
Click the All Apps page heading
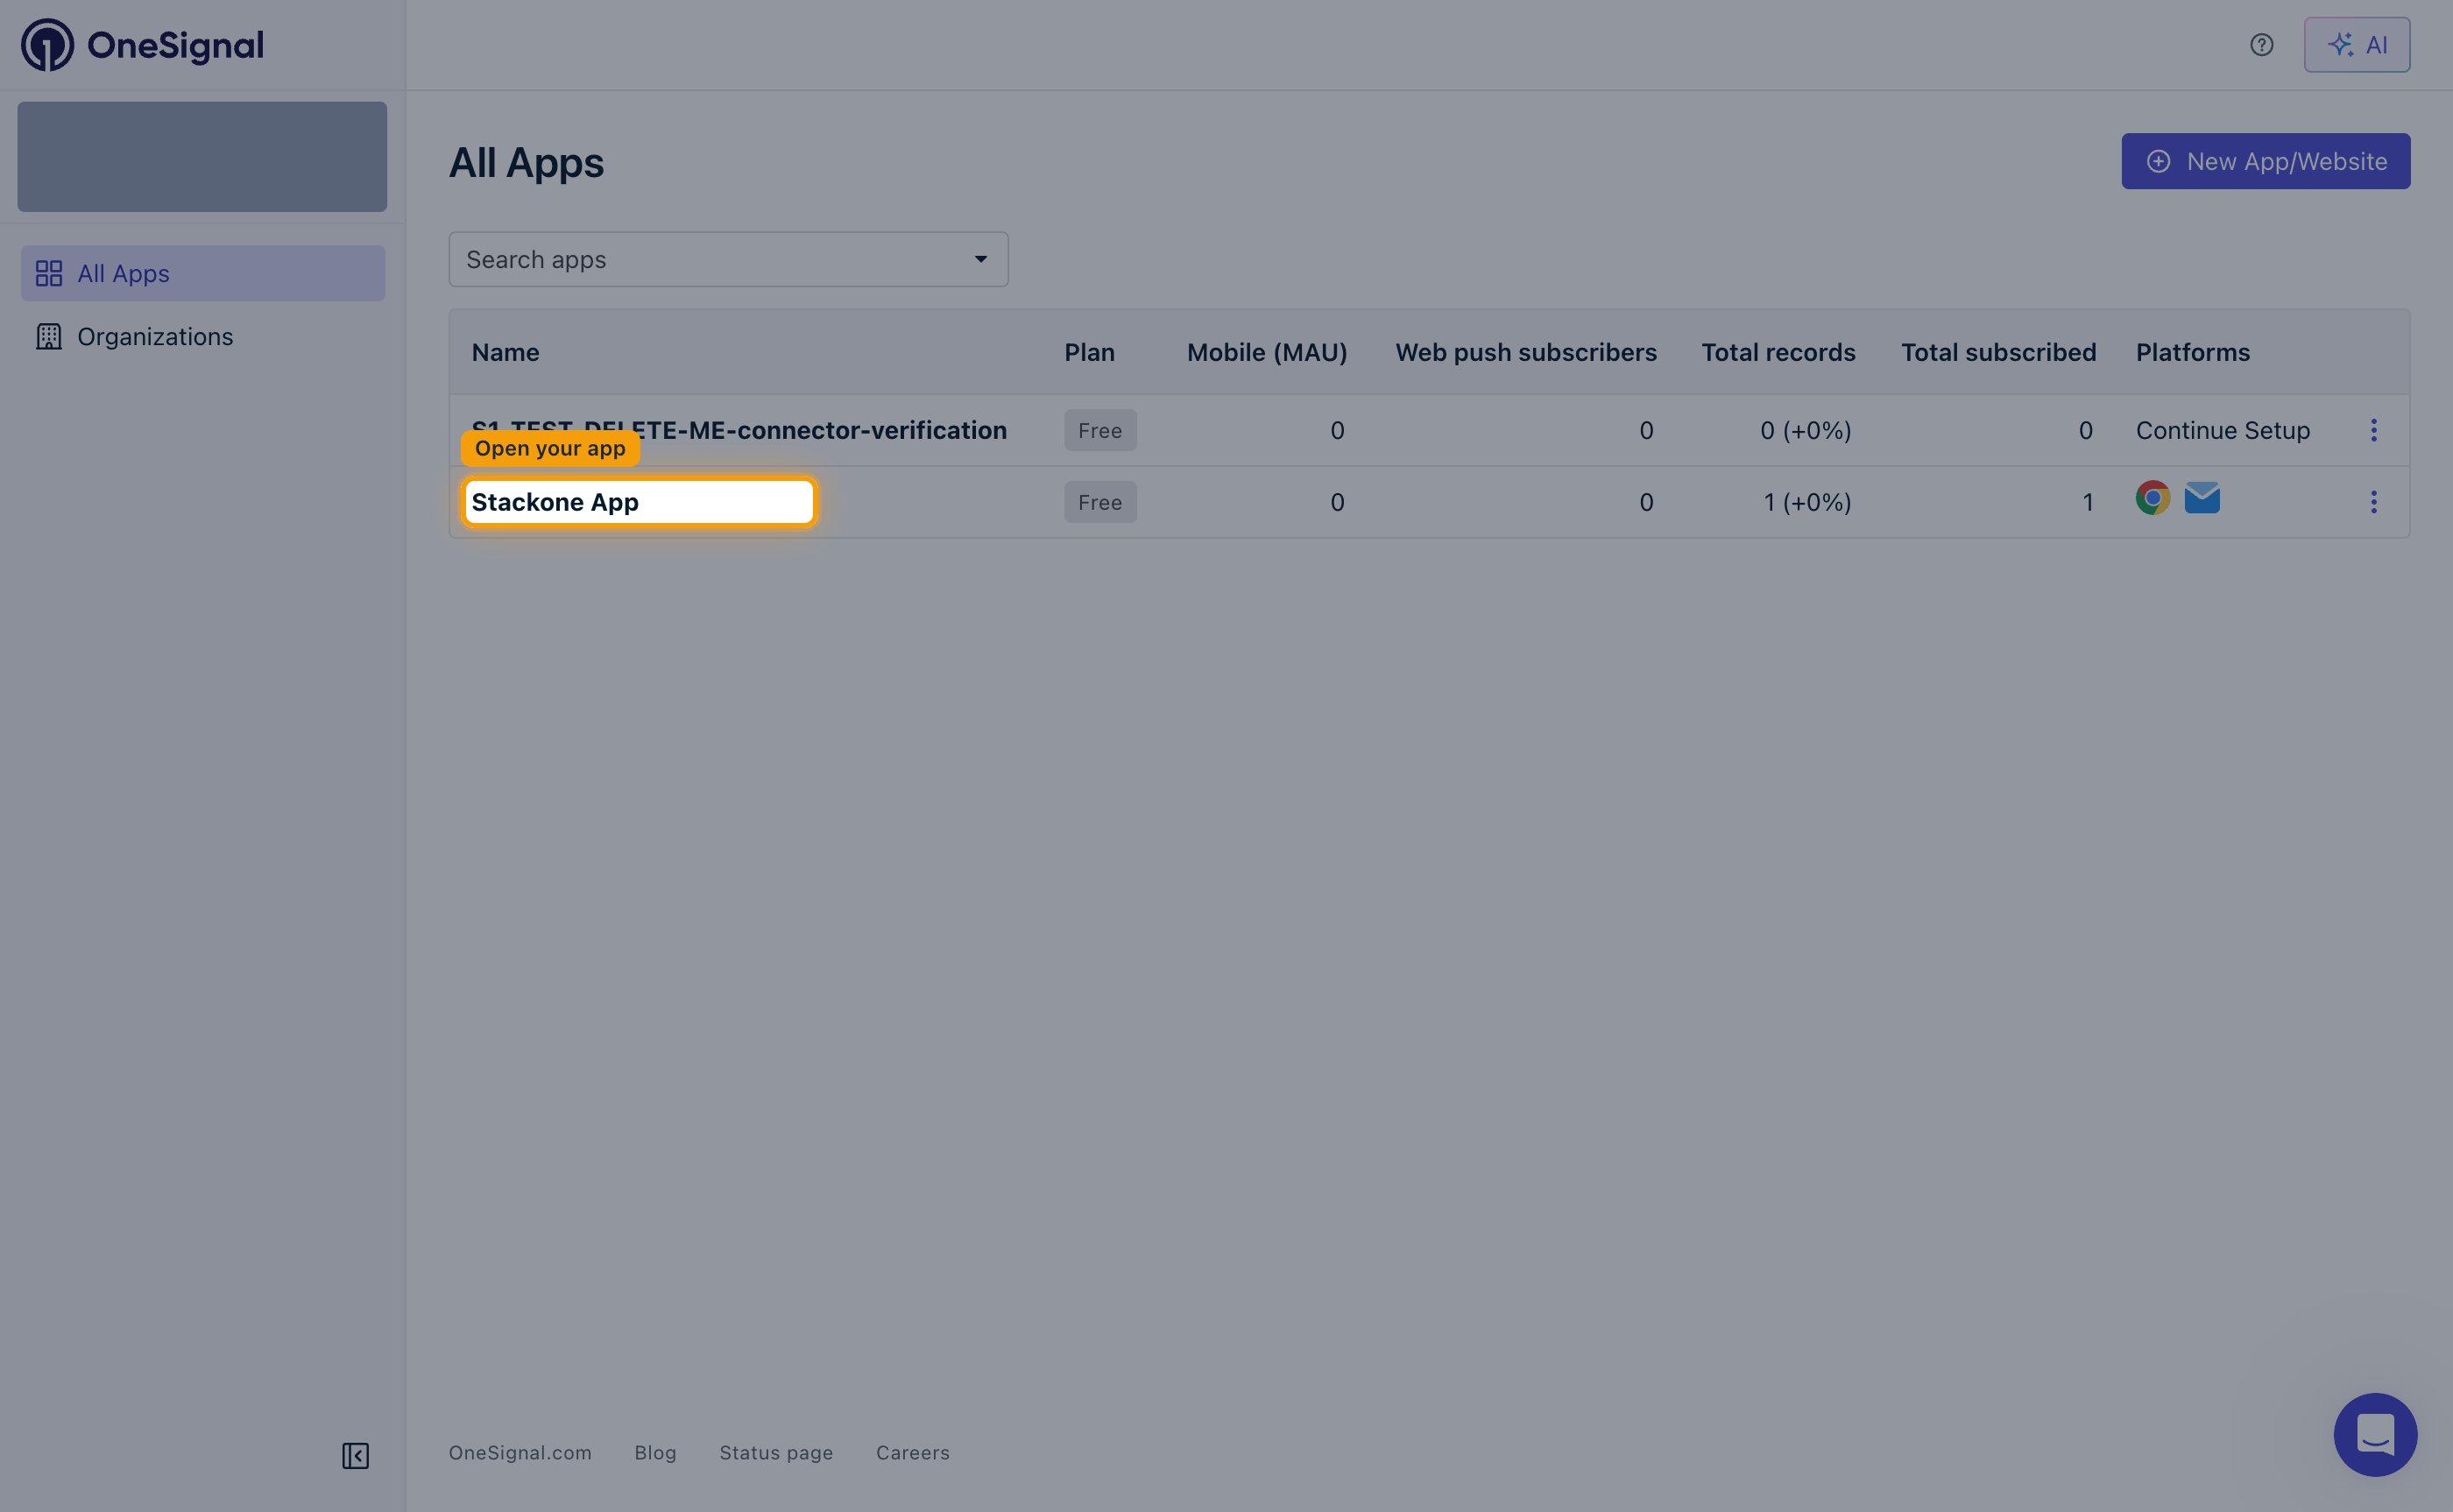point(526,163)
